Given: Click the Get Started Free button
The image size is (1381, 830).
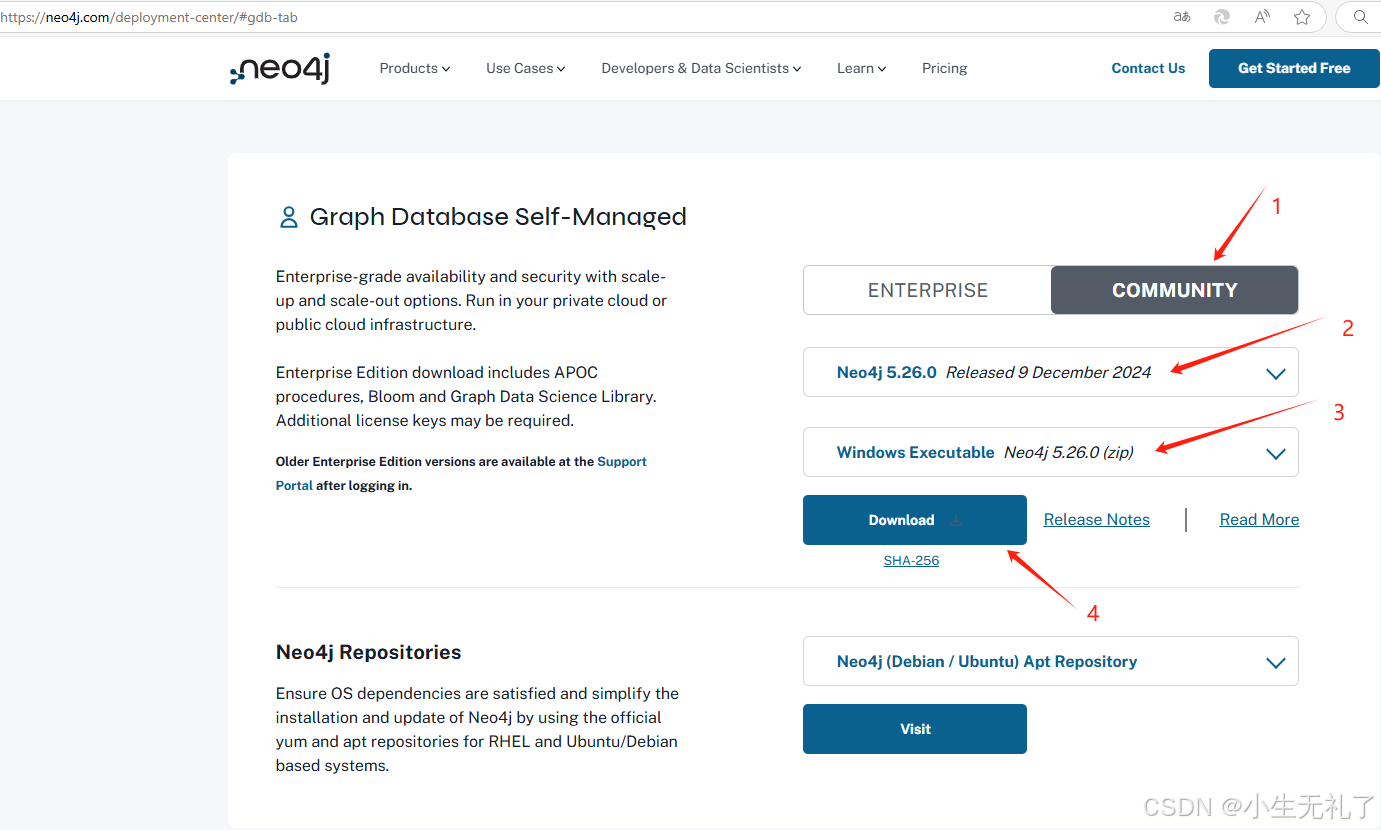Looking at the screenshot, I should (x=1294, y=68).
